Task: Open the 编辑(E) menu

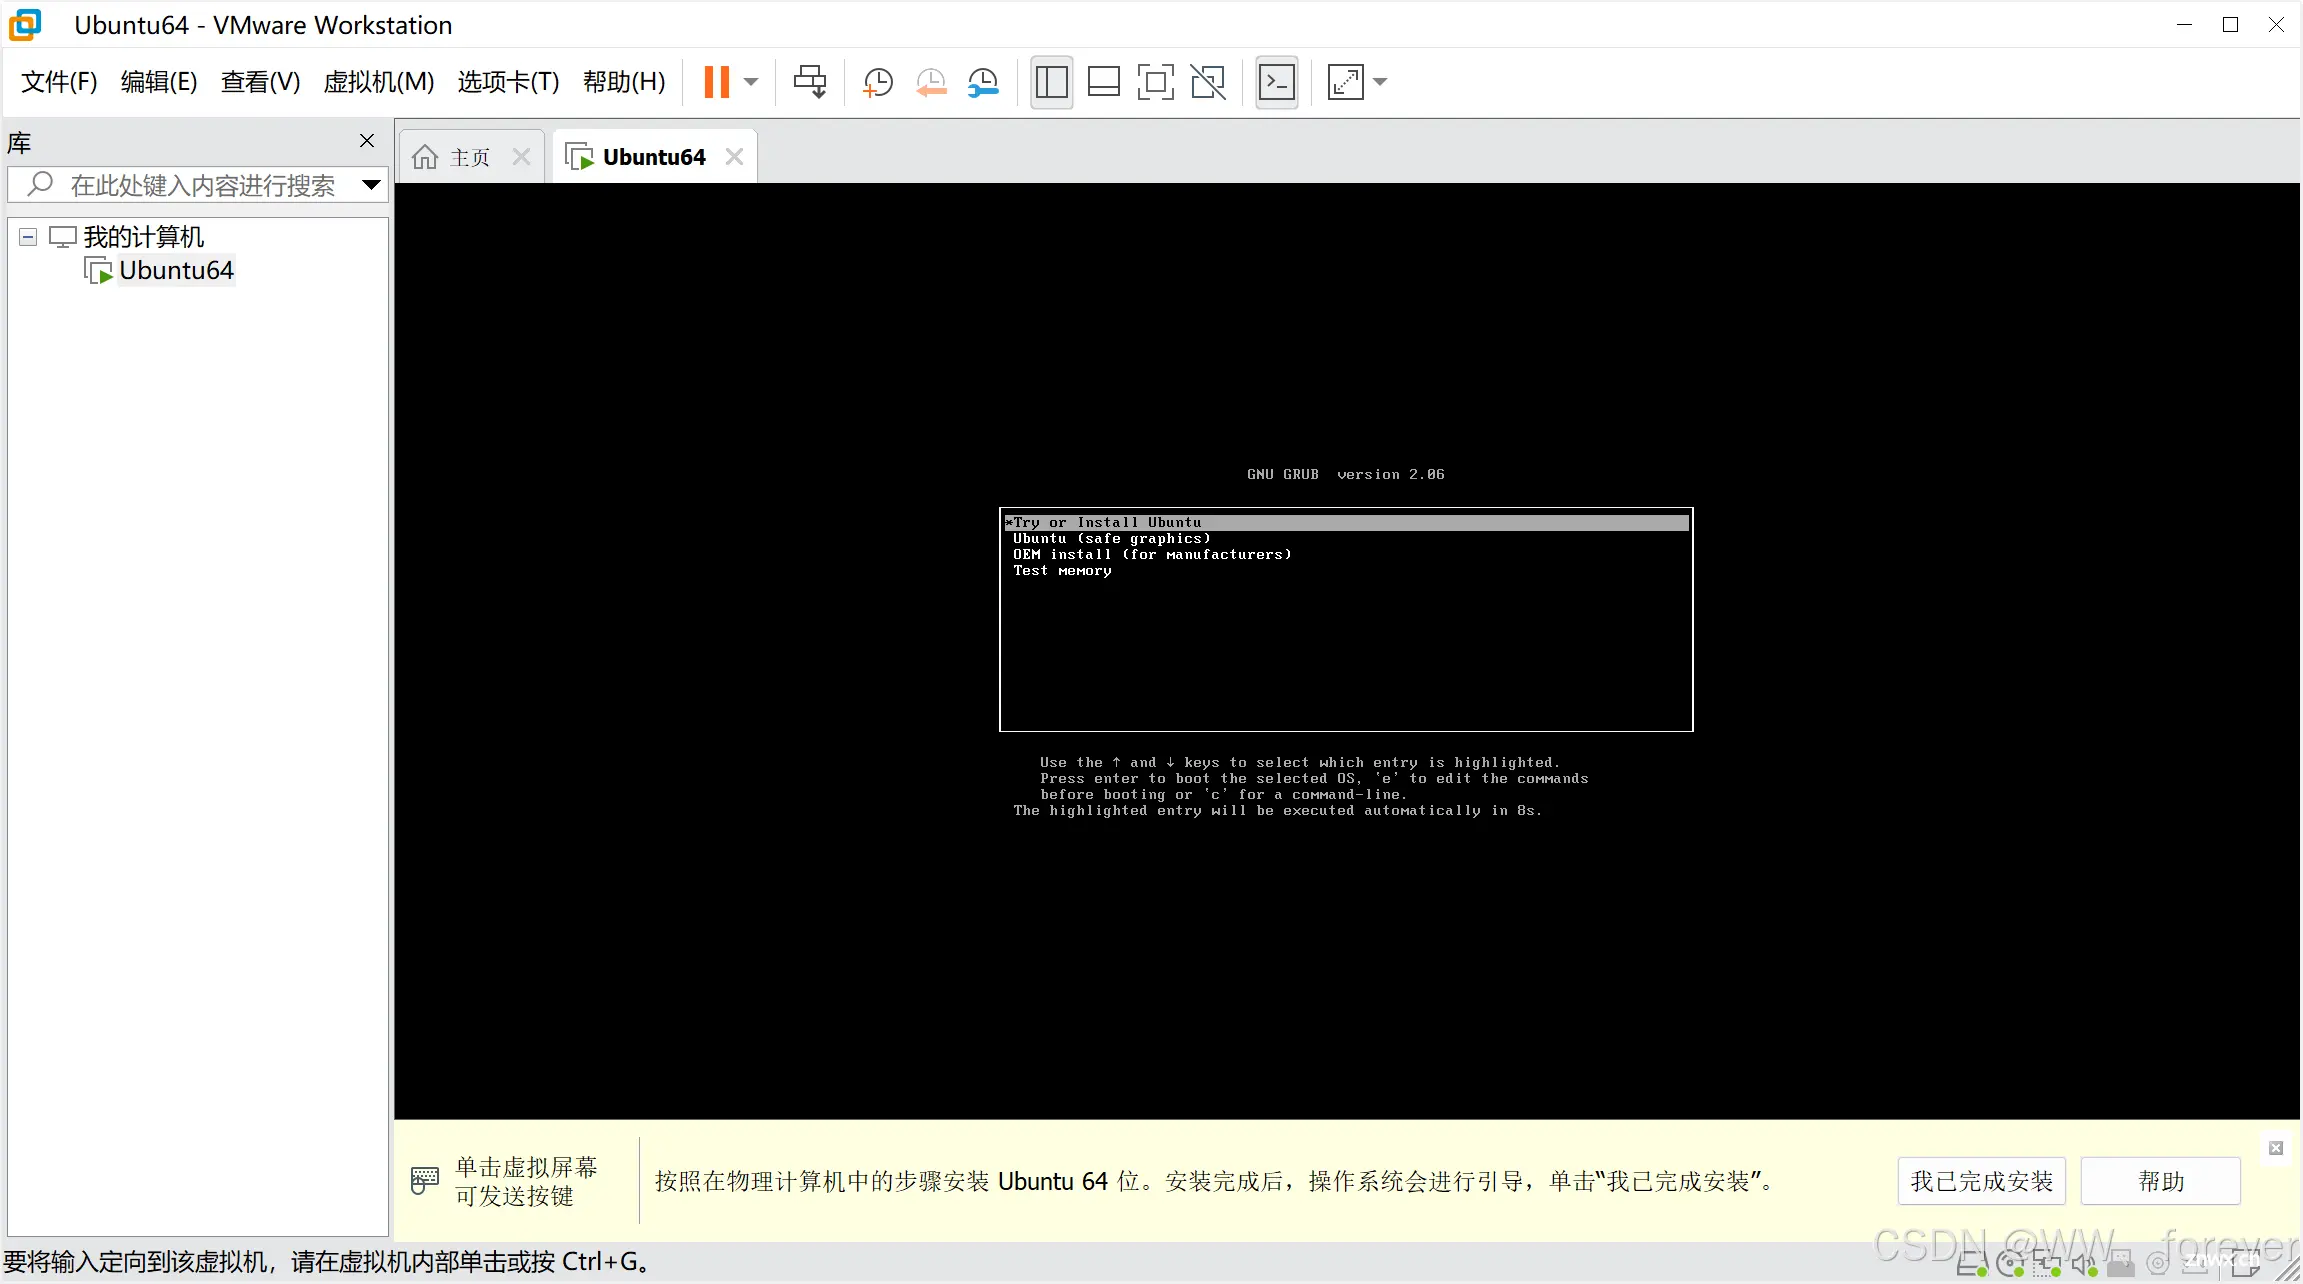Action: (159, 82)
